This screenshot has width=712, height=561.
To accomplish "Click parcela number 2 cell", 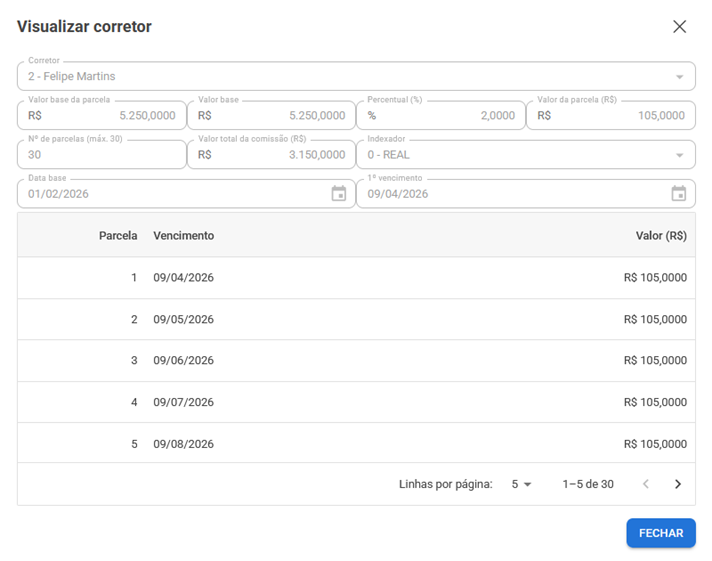I will point(134,319).
